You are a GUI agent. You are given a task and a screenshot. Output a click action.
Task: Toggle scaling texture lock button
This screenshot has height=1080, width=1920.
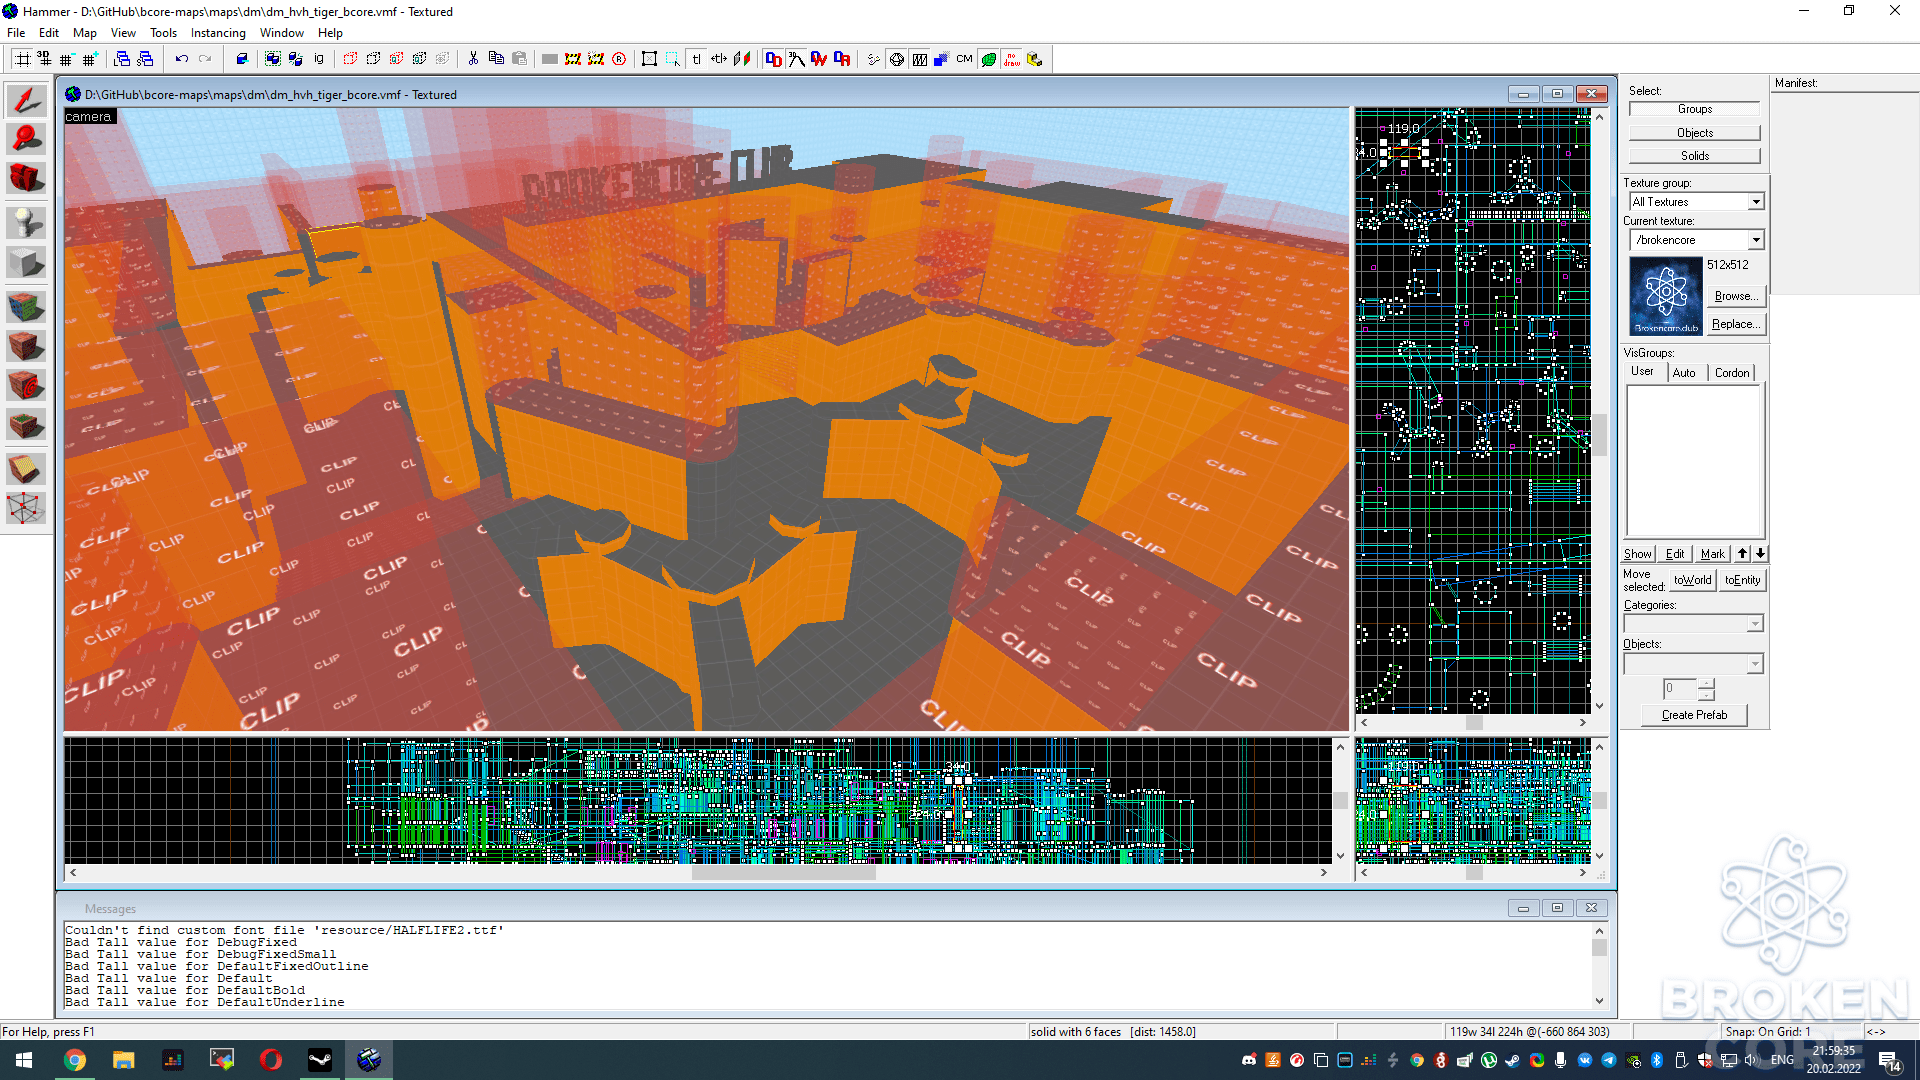pyautogui.click(x=719, y=59)
